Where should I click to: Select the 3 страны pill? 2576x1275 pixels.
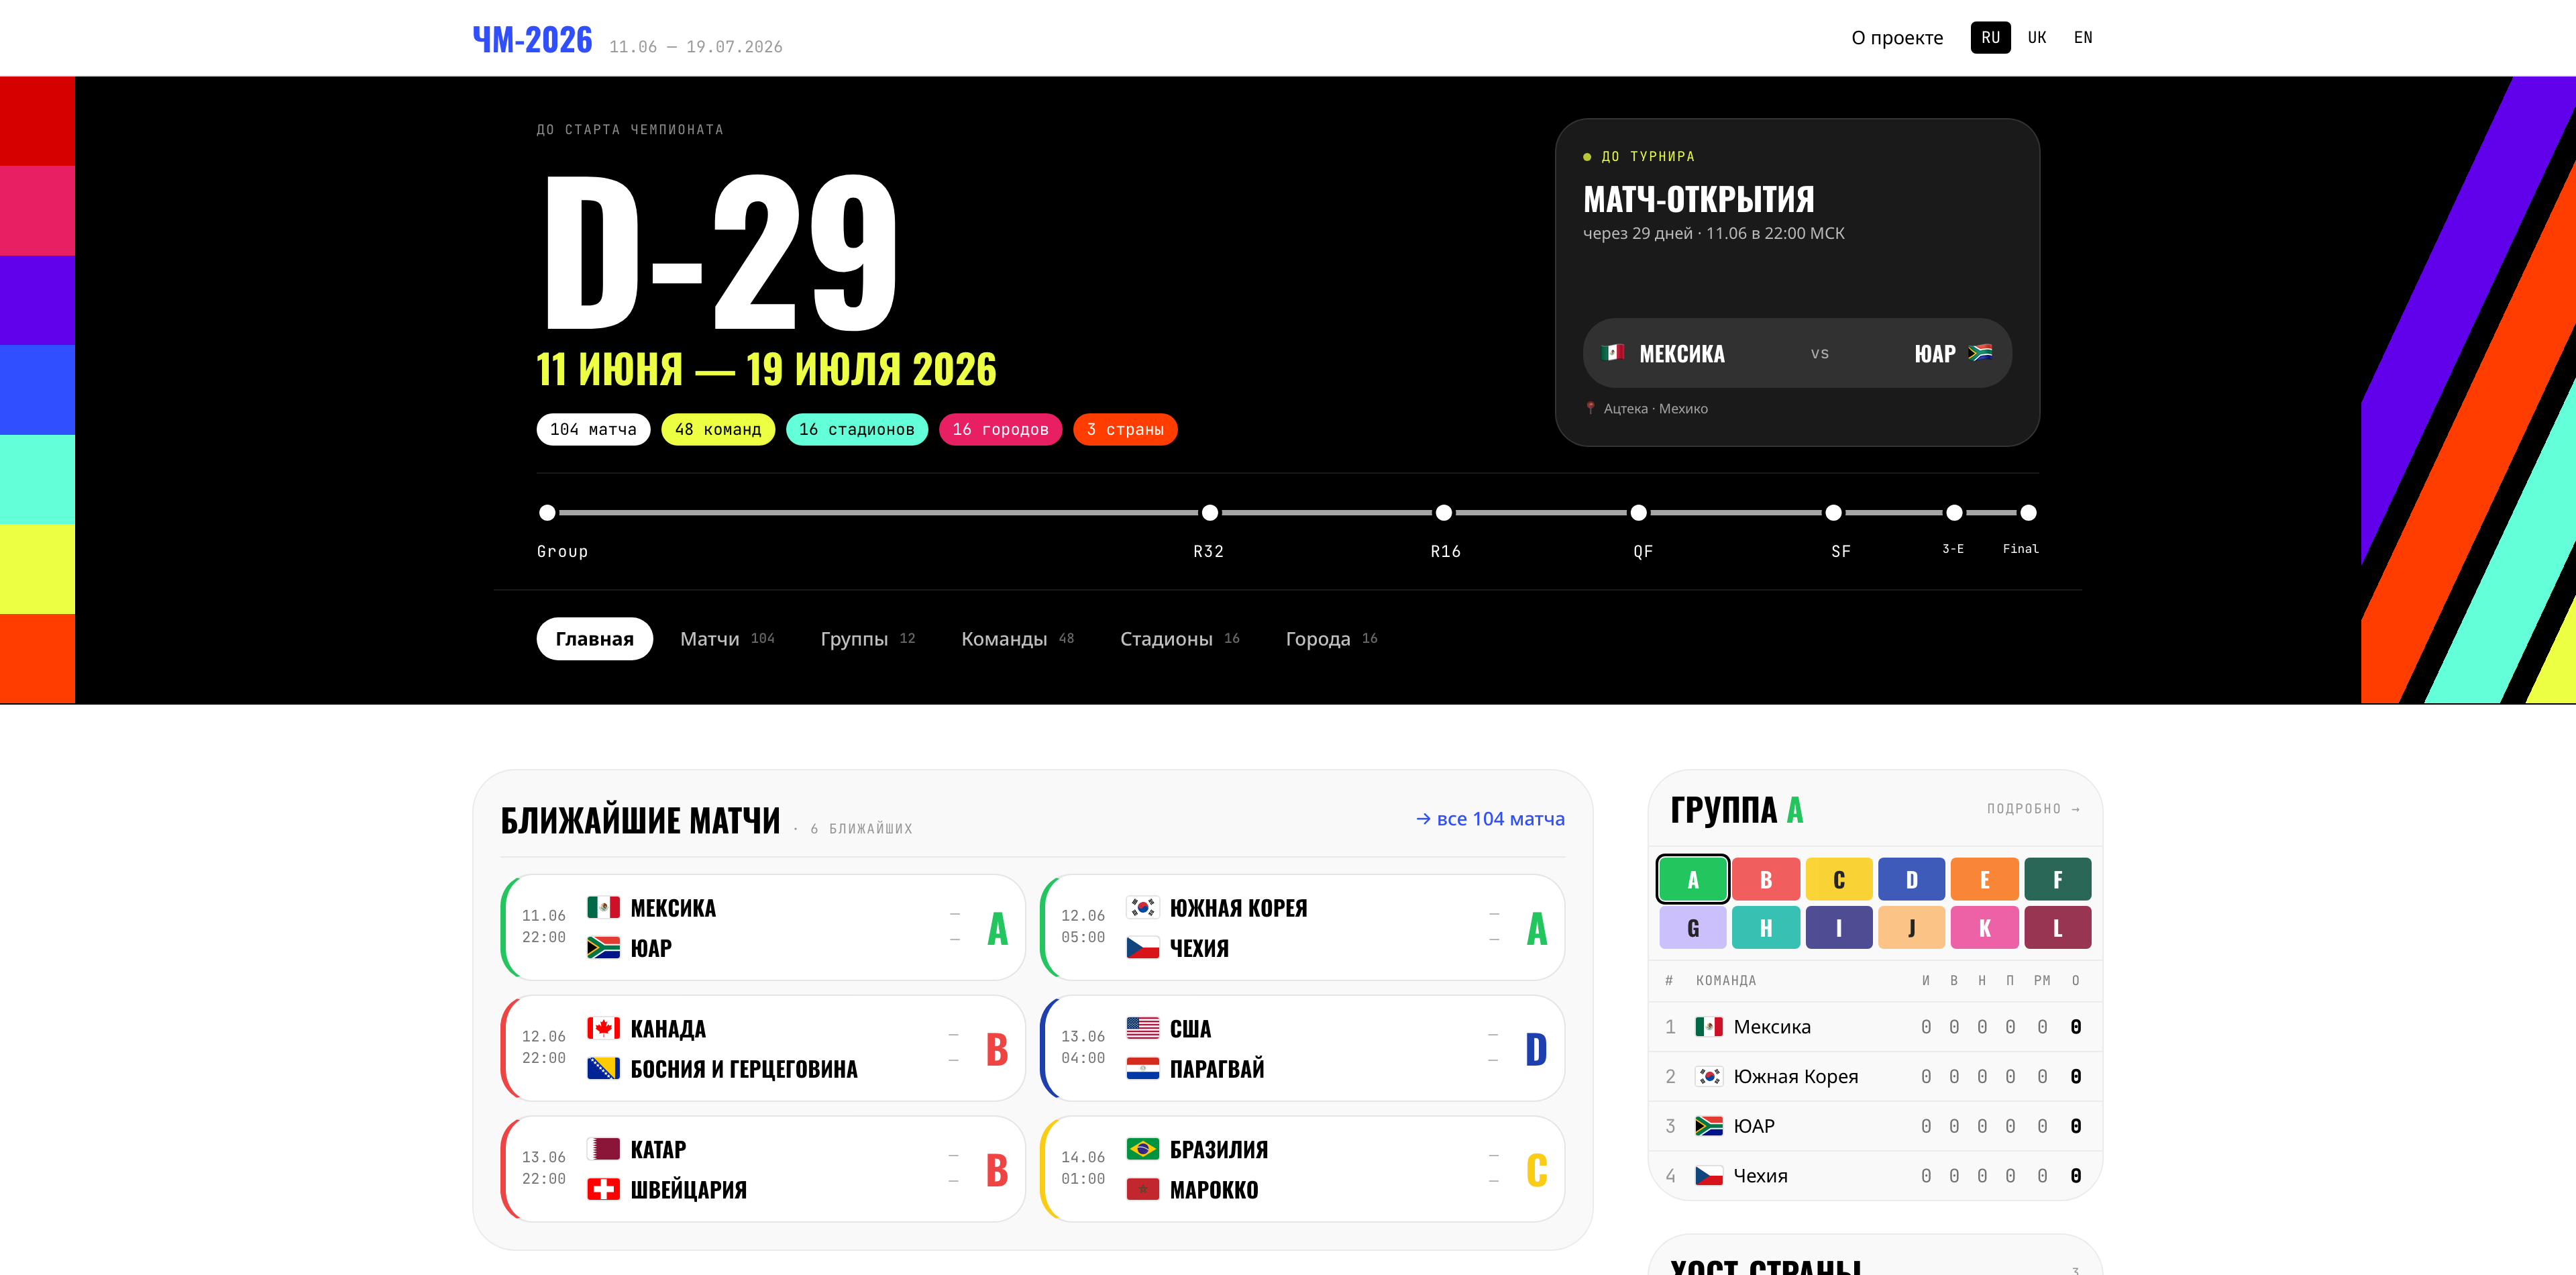pyautogui.click(x=1125, y=429)
